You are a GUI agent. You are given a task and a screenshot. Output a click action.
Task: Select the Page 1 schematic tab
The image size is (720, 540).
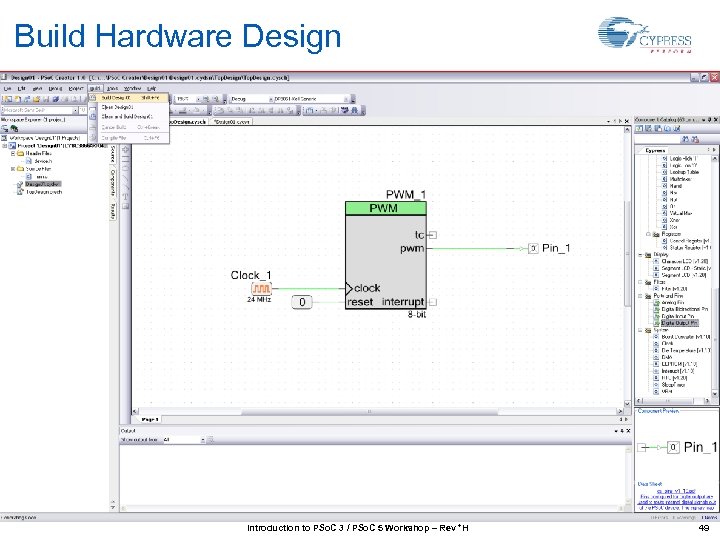tap(150, 419)
